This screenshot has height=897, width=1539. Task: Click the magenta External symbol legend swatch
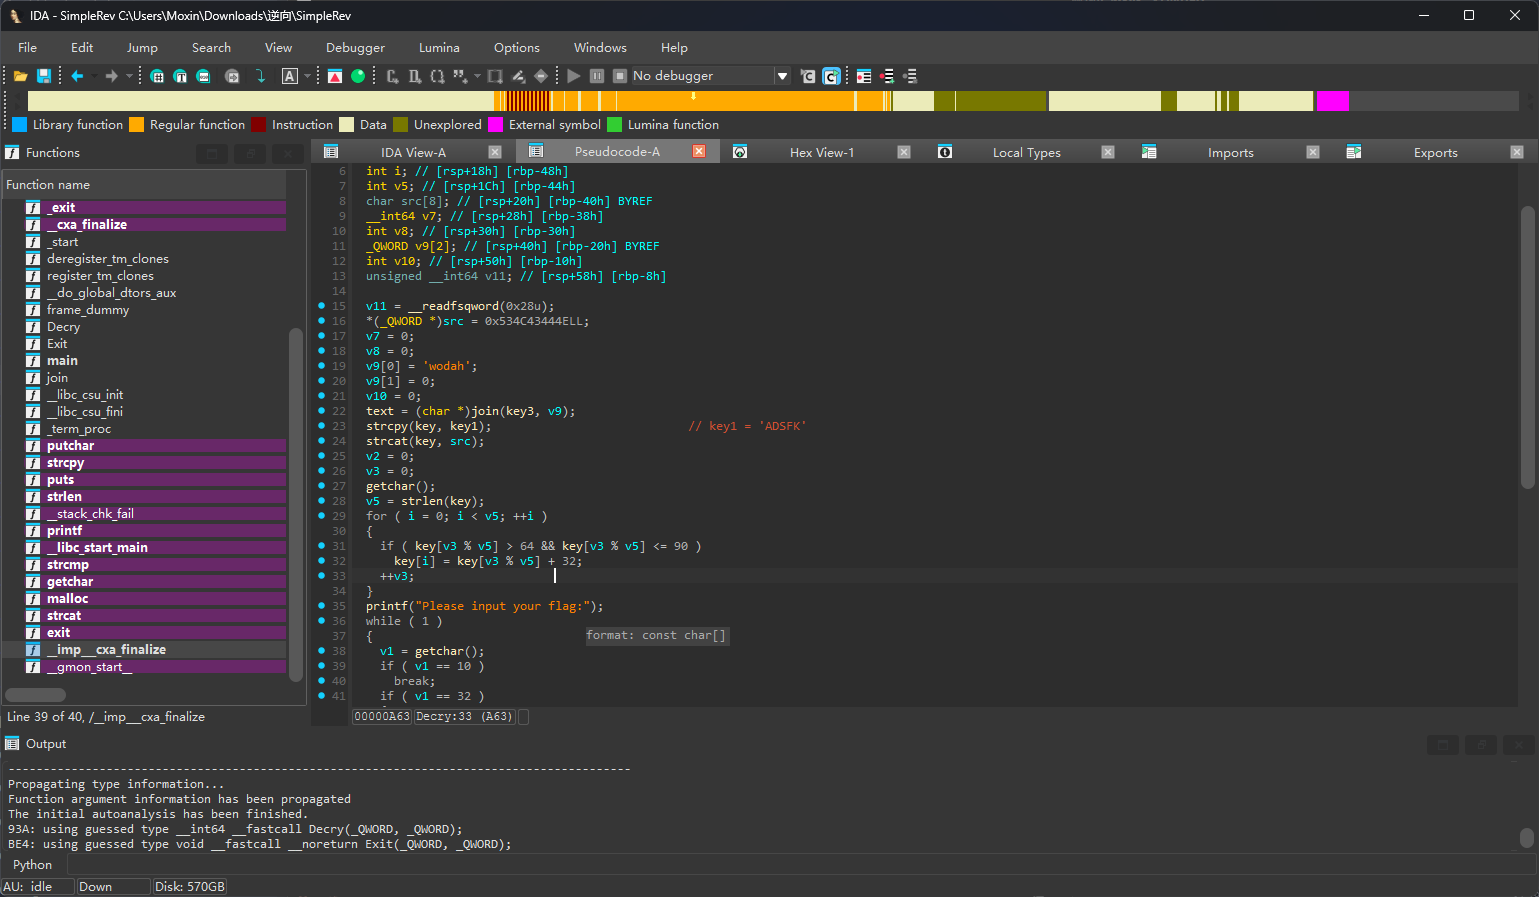point(495,125)
